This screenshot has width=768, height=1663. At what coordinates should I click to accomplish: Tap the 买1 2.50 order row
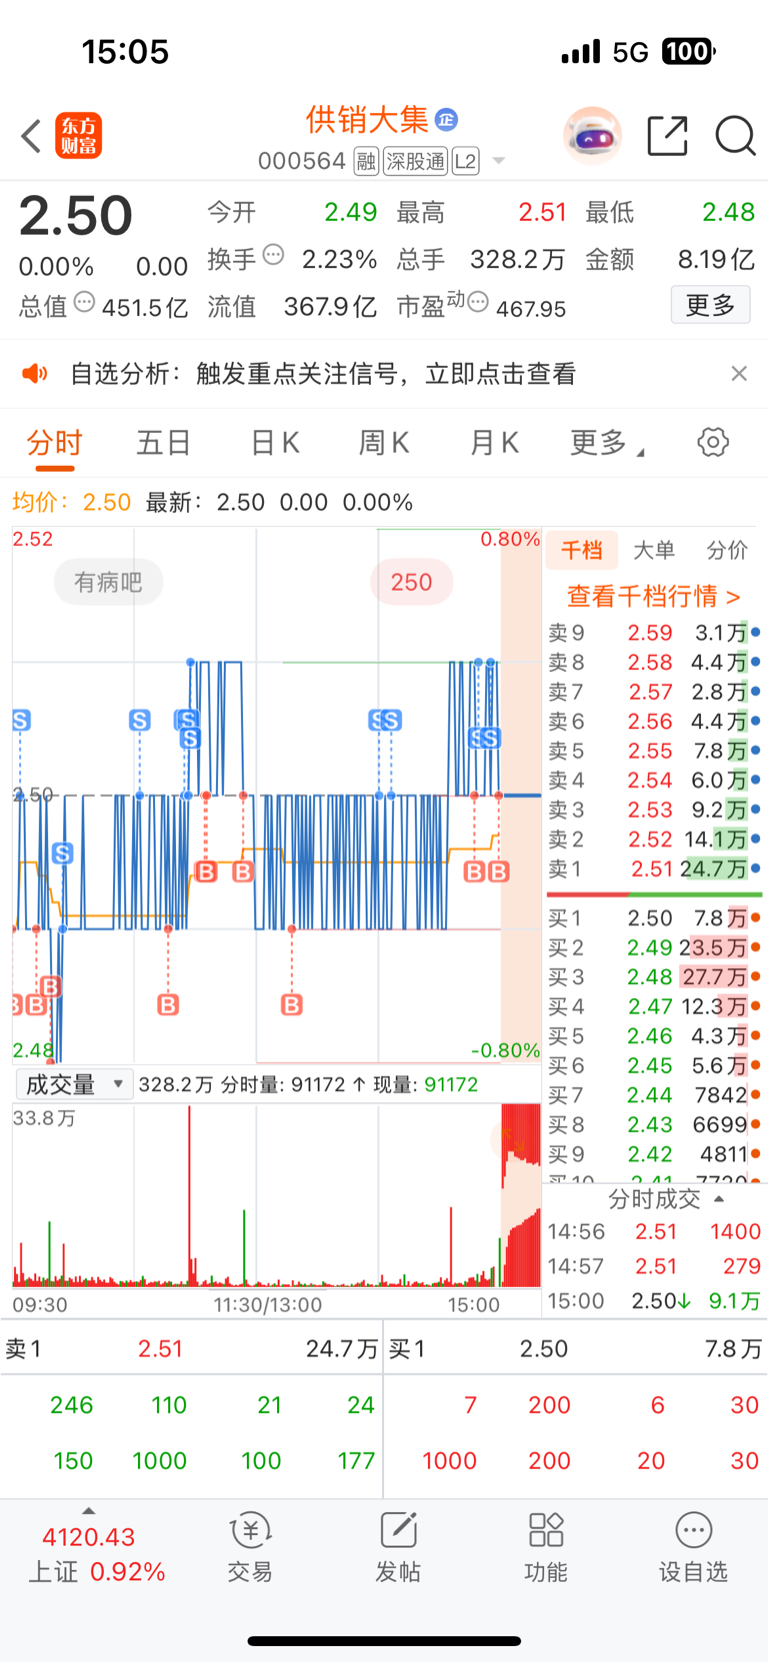coord(654,918)
